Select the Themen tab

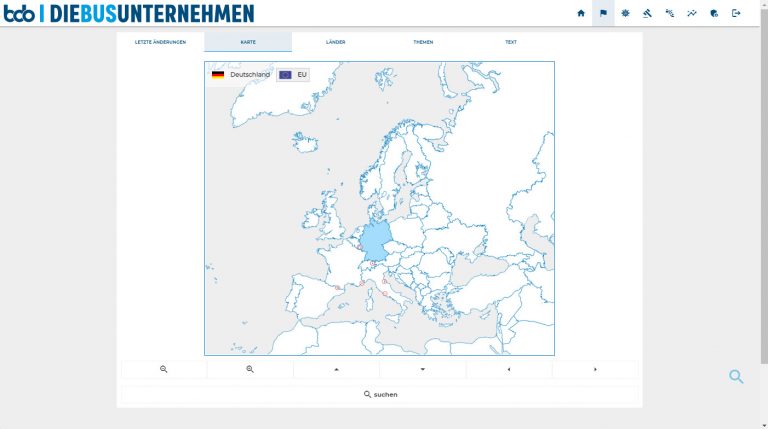pyautogui.click(x=423, y=42)
